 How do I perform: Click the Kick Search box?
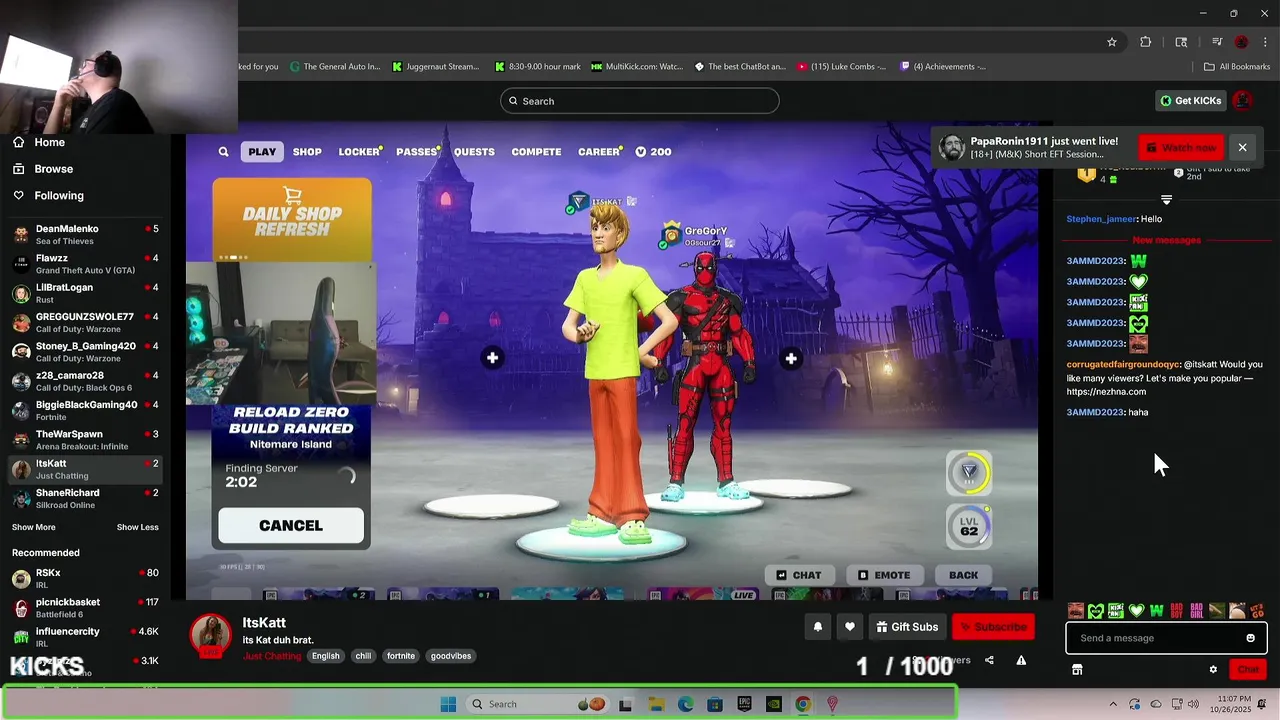[x=640, y=101]
